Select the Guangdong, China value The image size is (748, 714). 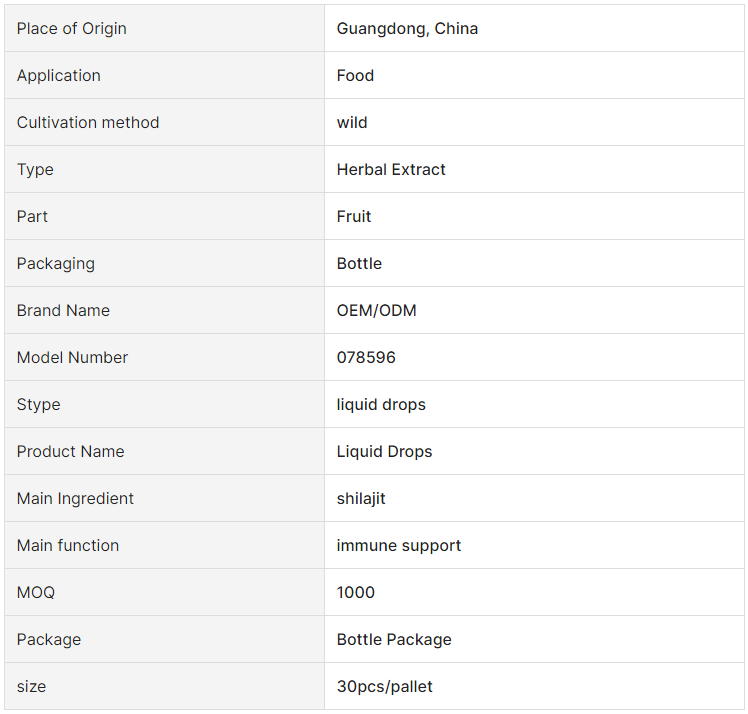tap(407, 29)
